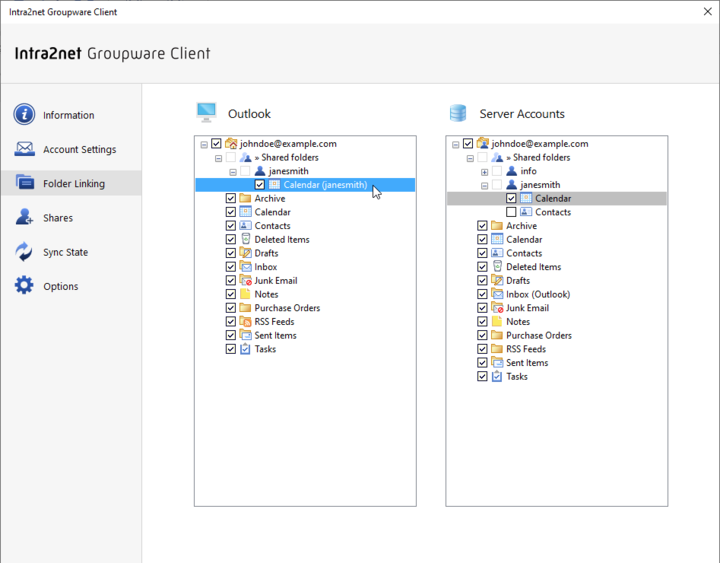Click the server Junk Email icon
720x563 pixels.
497,308
